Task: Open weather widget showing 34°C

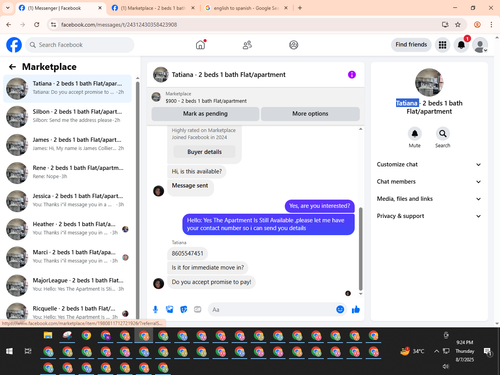Action: [x=413, y=351]
